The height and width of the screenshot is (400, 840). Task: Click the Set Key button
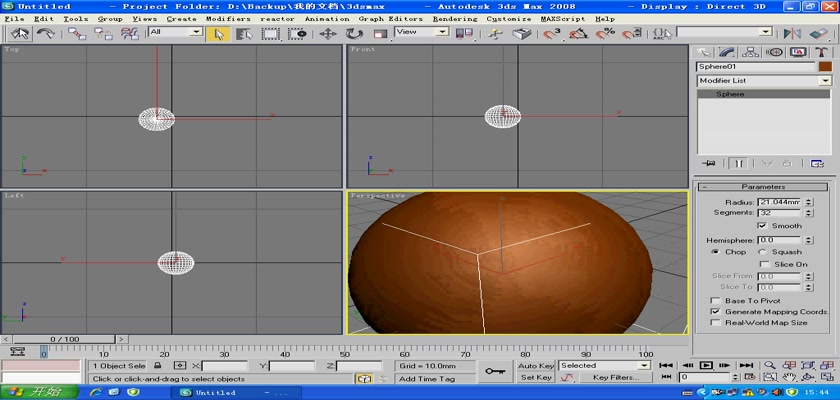[x=536, y=378]
